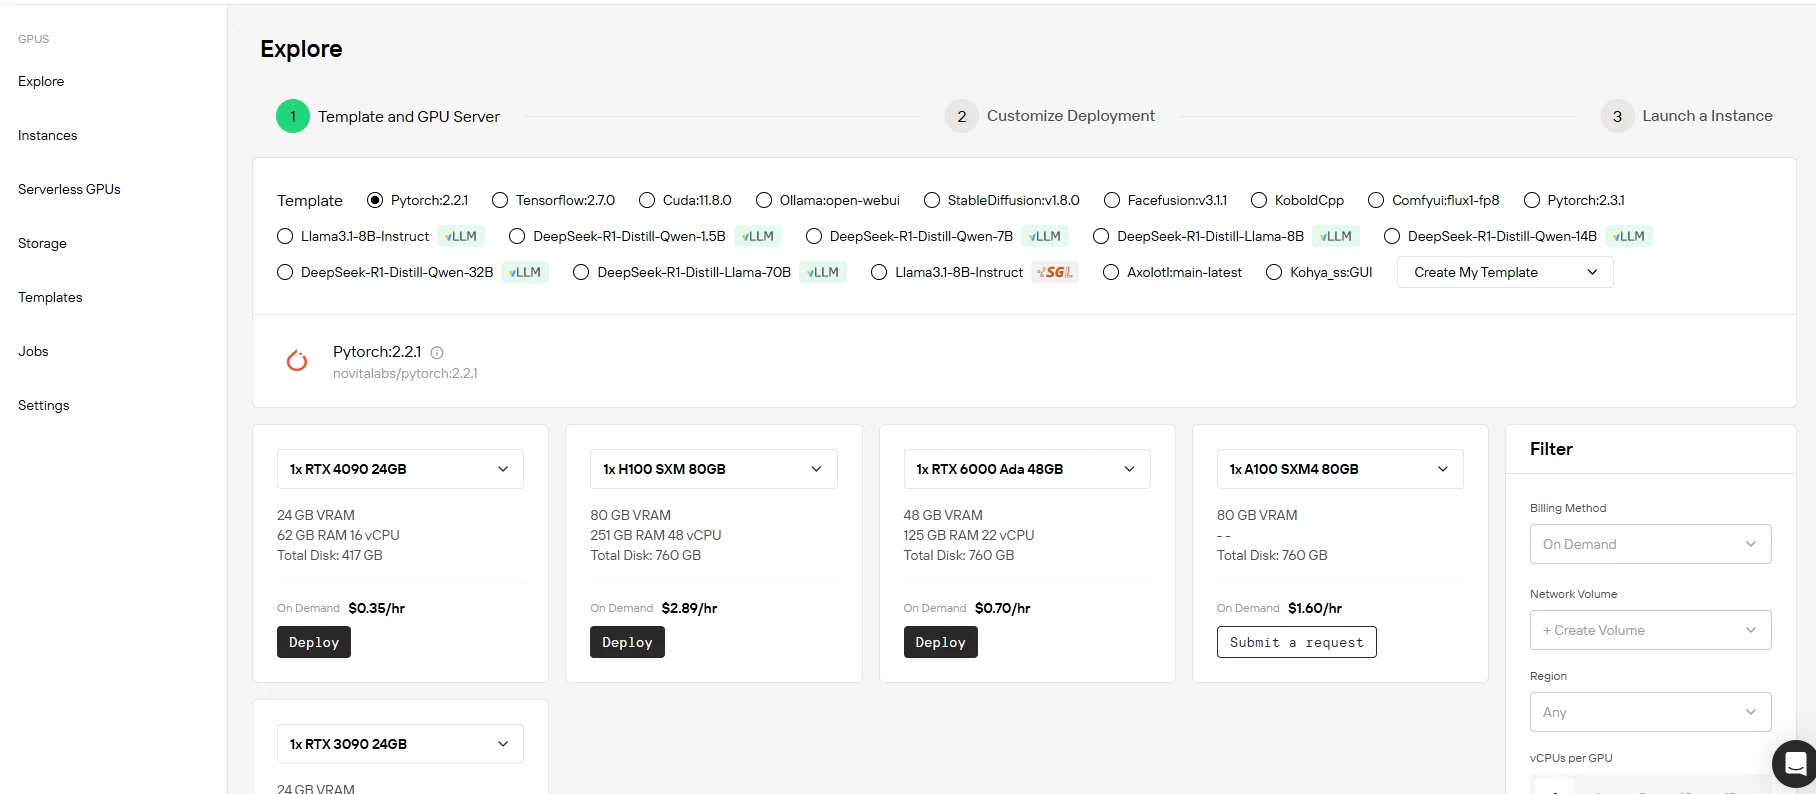Open the Create My Template dropdown
1816x794 pixels.
pyautogui.click(x=1505, y=272)
